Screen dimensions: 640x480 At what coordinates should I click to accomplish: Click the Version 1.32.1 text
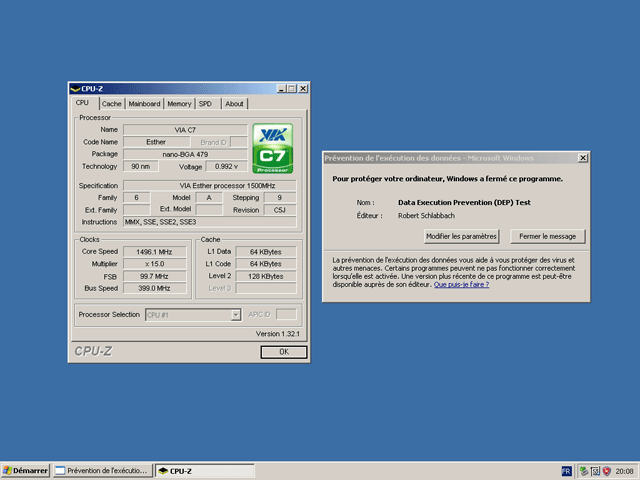(x=278, y=334)
